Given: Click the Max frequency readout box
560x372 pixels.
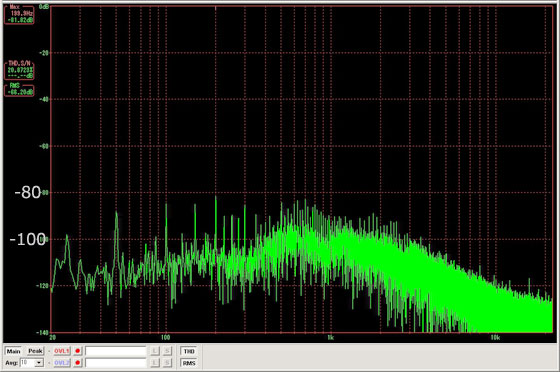Looking at the screenshot, I should pos(19,14).
